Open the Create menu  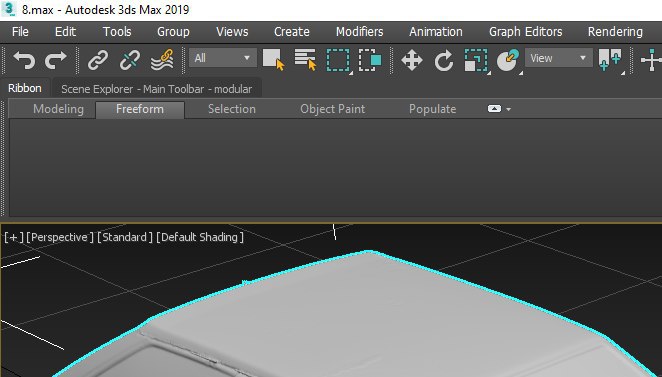pyautogui.click(x=292, y=32)
